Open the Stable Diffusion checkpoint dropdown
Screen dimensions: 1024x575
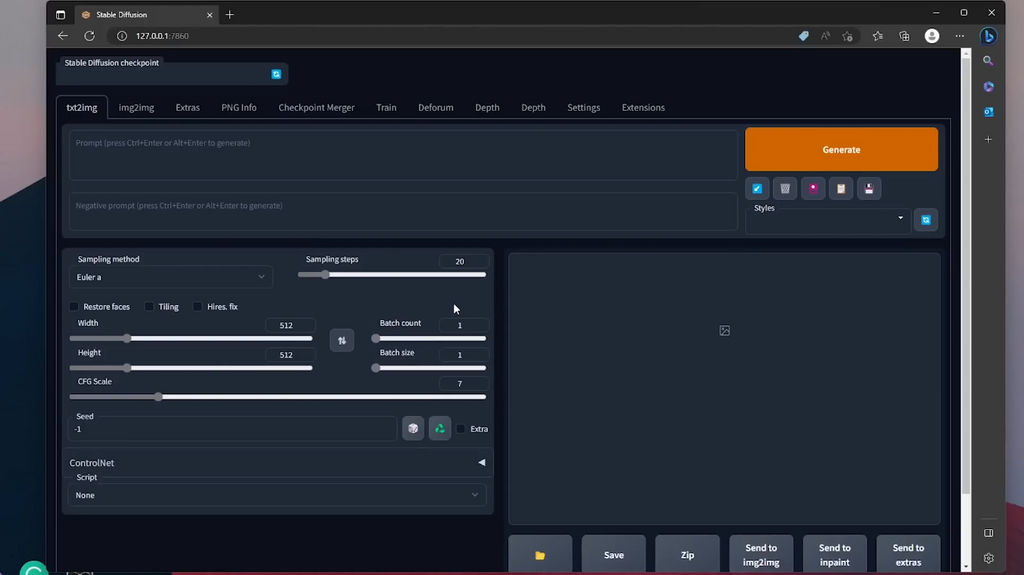click(163, 74)
